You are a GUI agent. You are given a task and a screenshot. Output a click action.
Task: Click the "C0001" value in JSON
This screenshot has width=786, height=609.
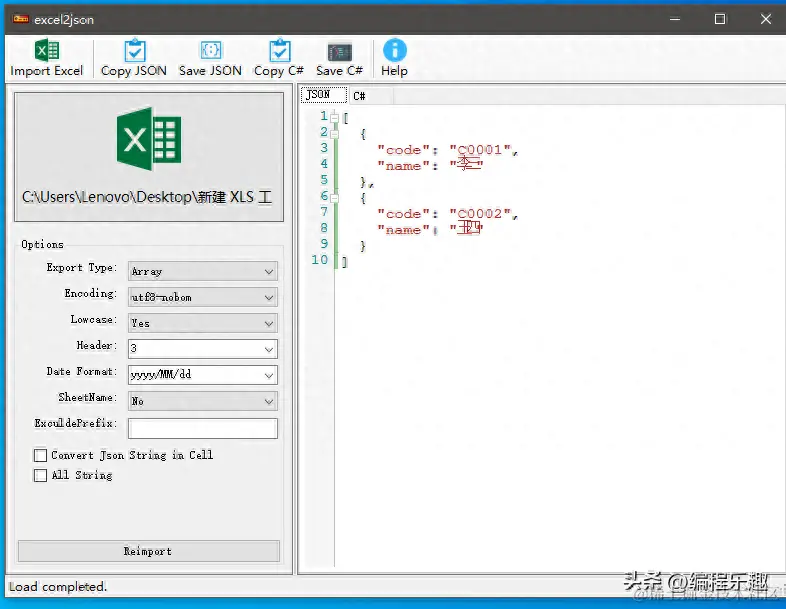click(480, 150)
